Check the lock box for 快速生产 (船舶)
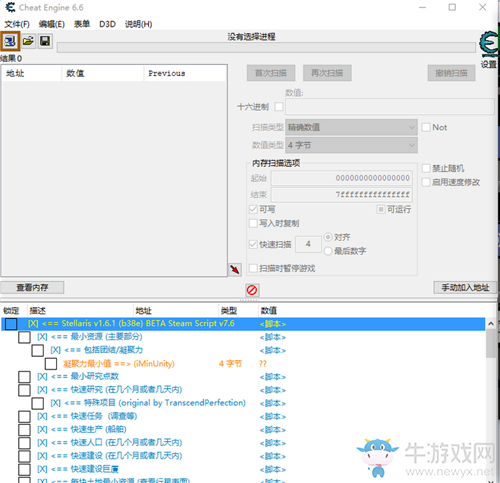The height and width of the screenshot is (483, 500). coord(24,430)
